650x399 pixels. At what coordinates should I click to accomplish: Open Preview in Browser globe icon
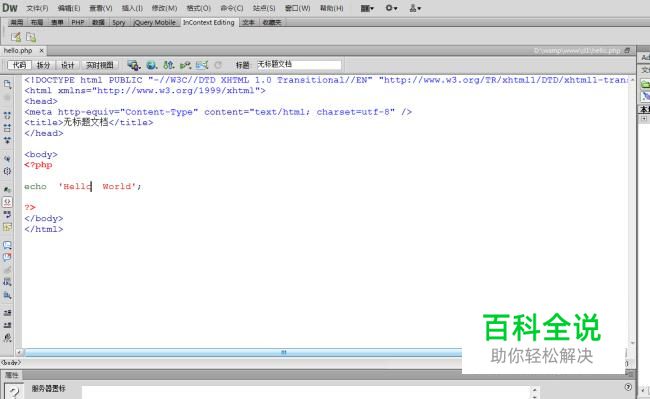tap(151, 65)
